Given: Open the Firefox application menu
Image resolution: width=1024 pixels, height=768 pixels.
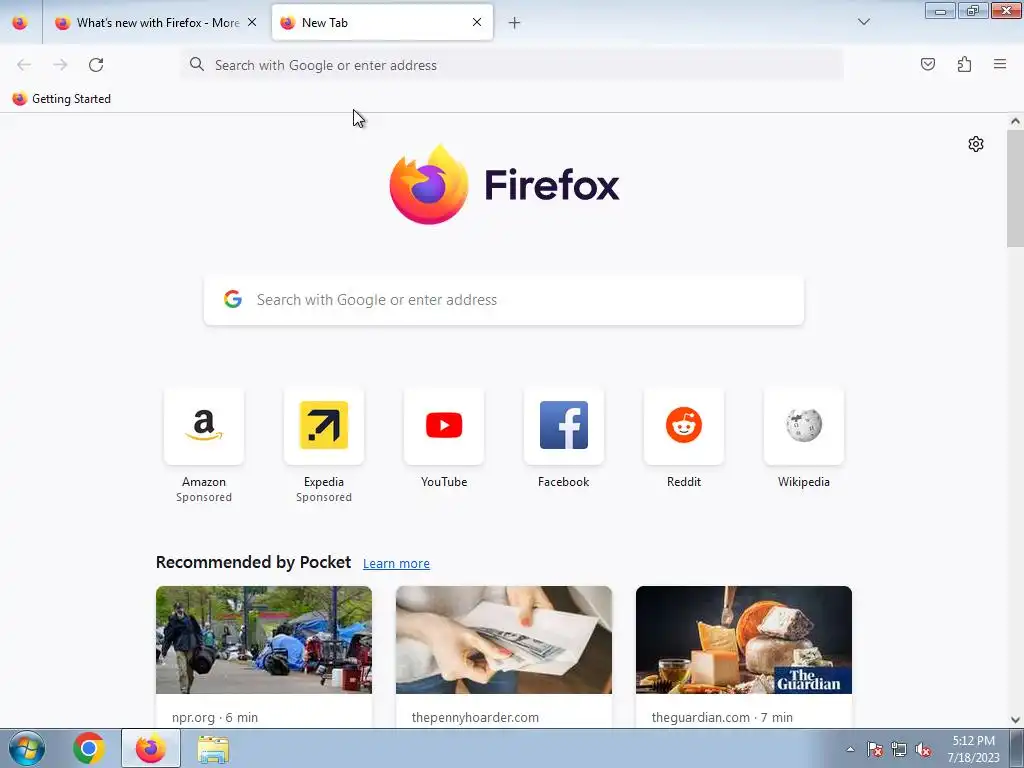Looking at the screenshot, I should point(1000,64).
